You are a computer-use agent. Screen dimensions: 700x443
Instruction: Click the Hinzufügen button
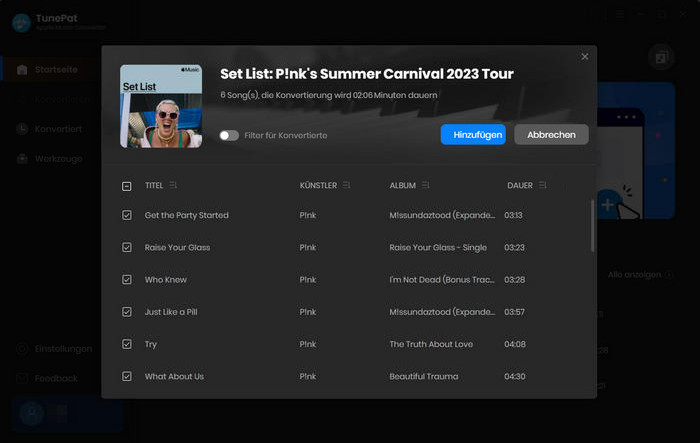[x=473, y=135]
